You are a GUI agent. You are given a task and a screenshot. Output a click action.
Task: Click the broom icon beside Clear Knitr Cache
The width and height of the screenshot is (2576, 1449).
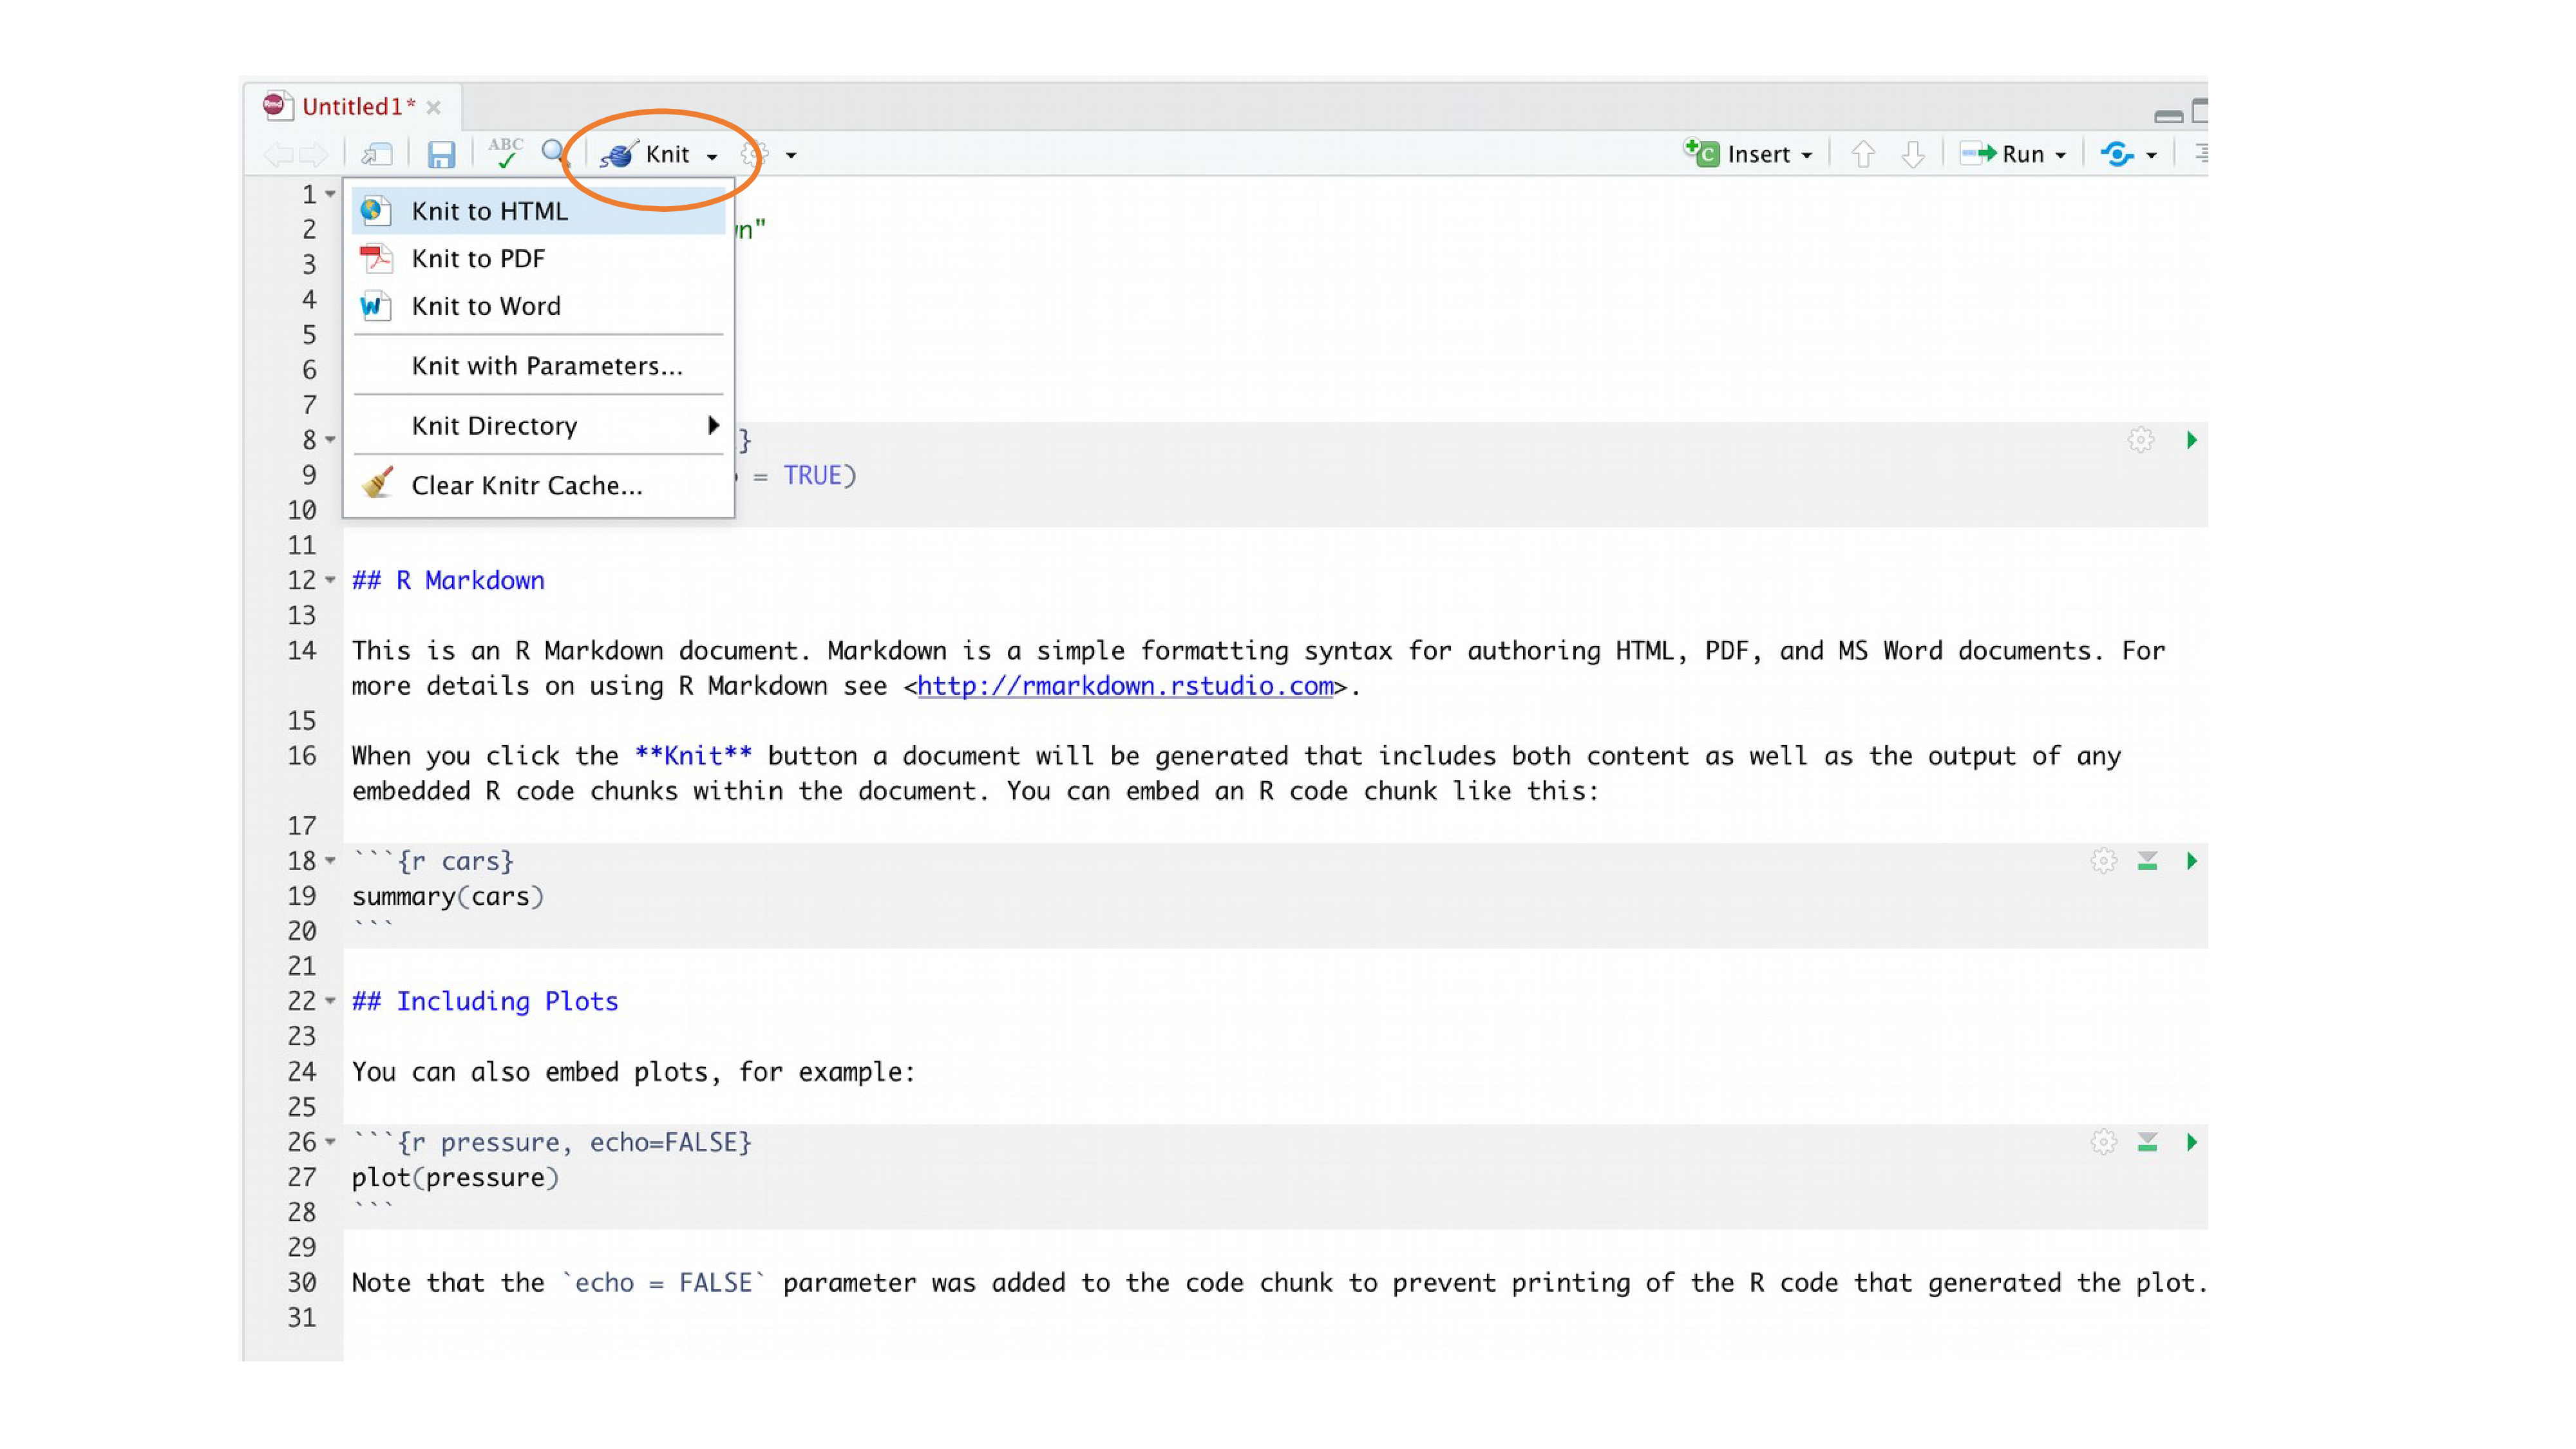tap(377, 483)
